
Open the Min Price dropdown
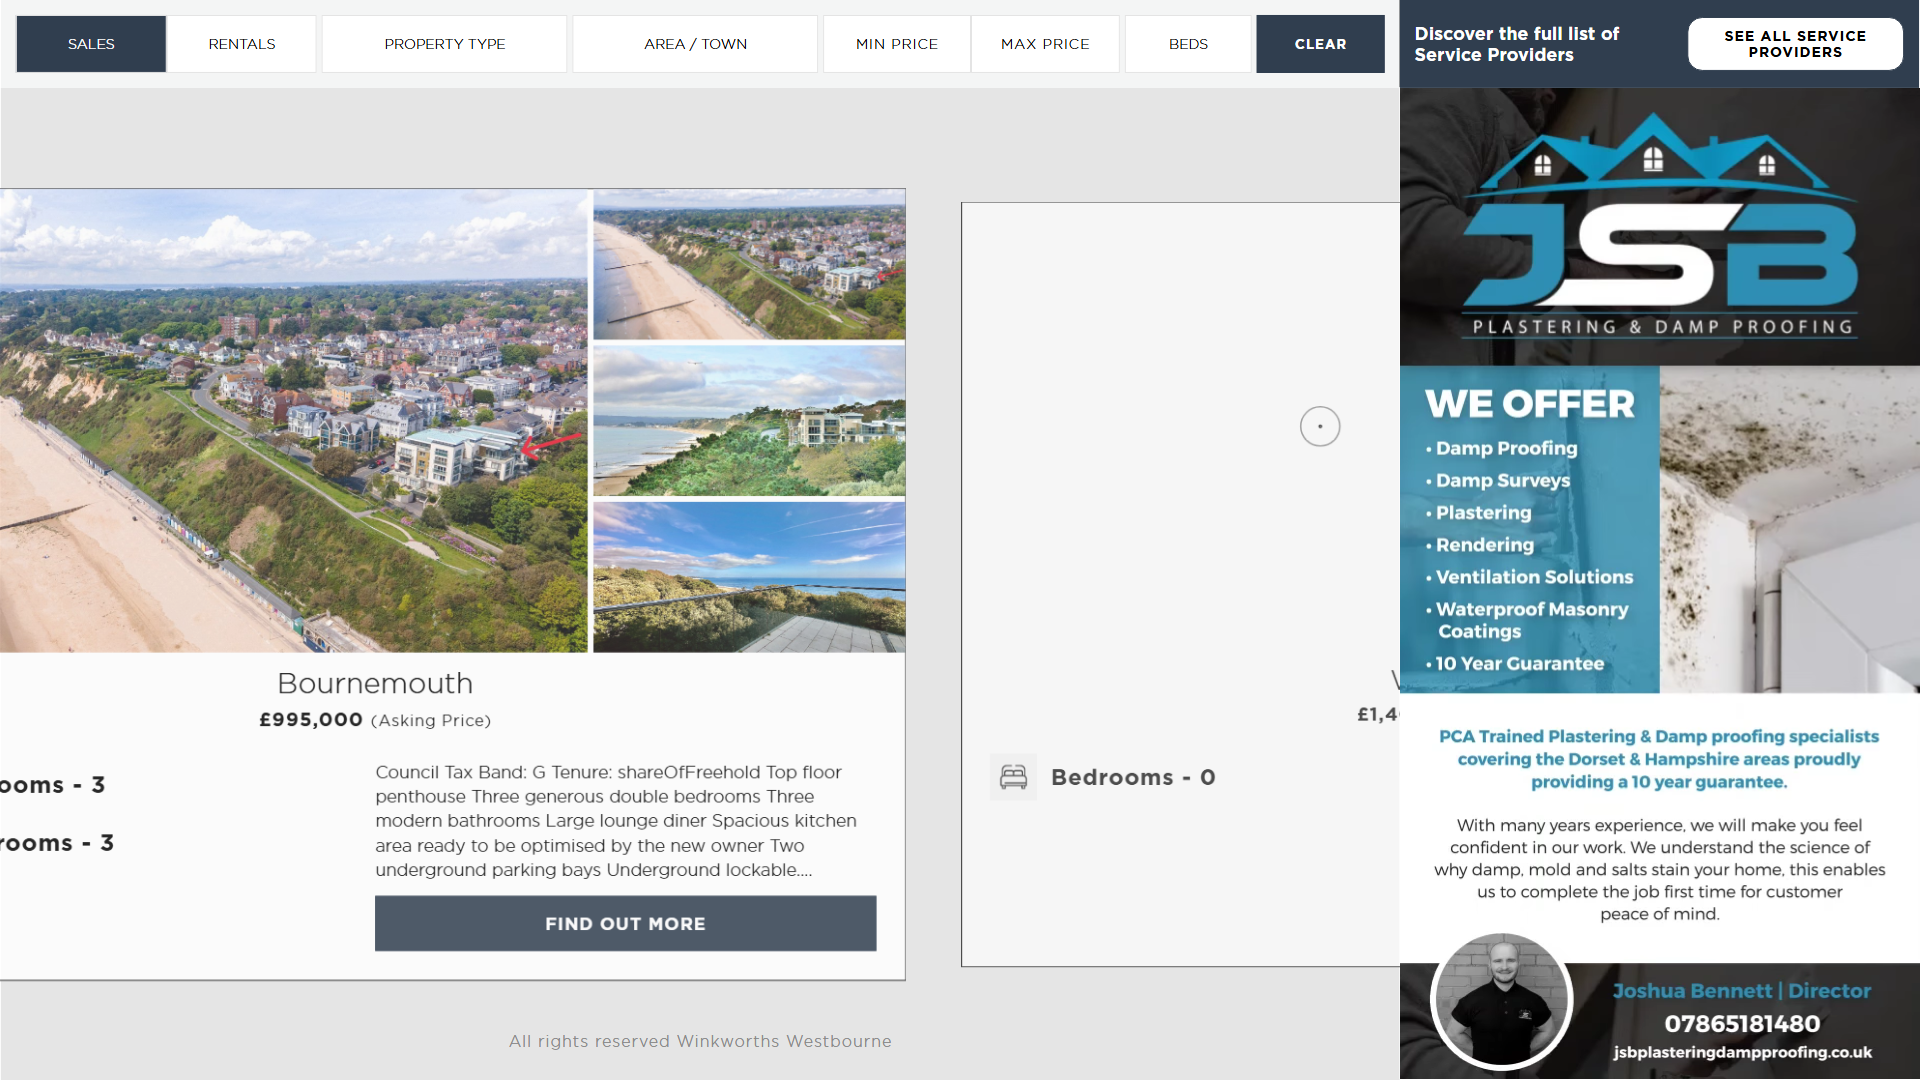click(896, 44)
